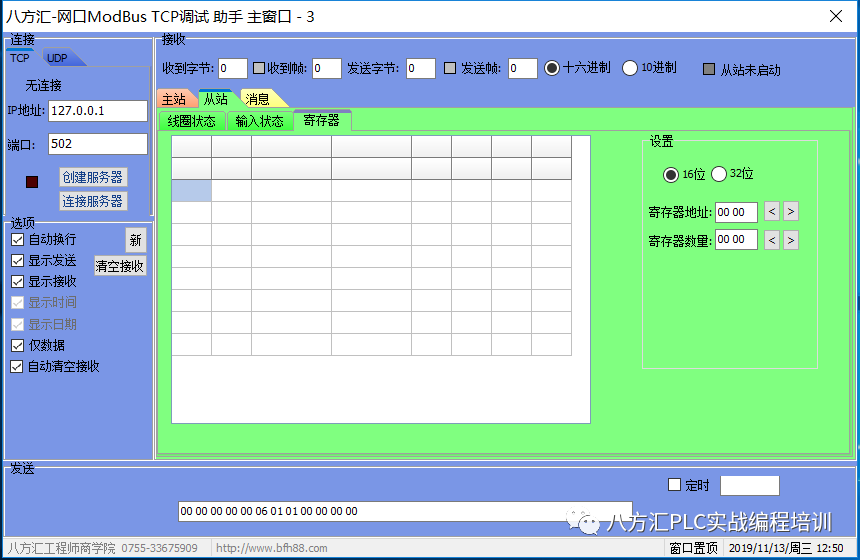Select 10进制 decimal display mode
Screen dimensions: 860x560
[630, 68]
